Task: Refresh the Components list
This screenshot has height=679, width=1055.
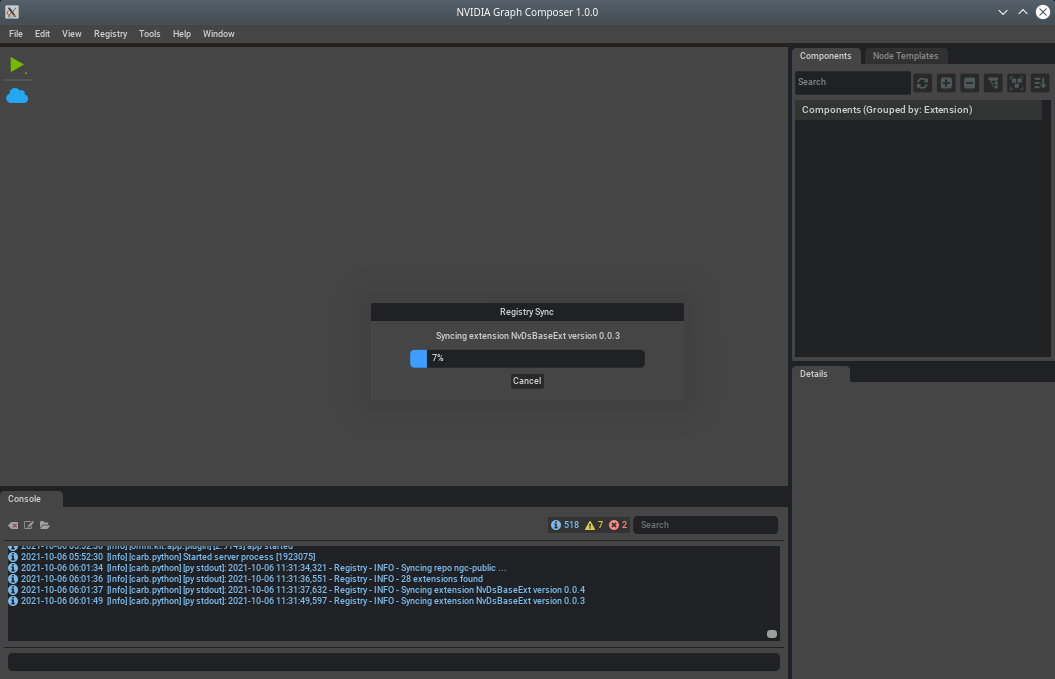Action: [923, 83]
